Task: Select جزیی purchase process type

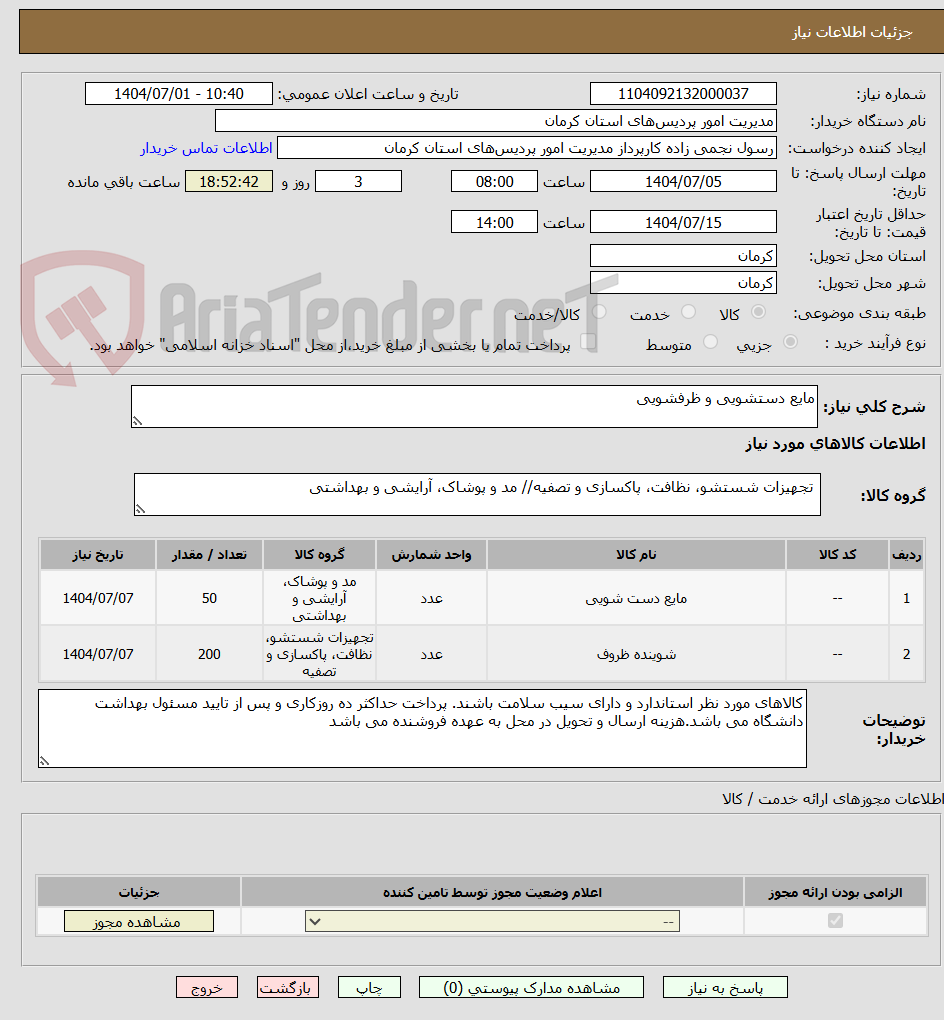Action: [x=790, y=341]
